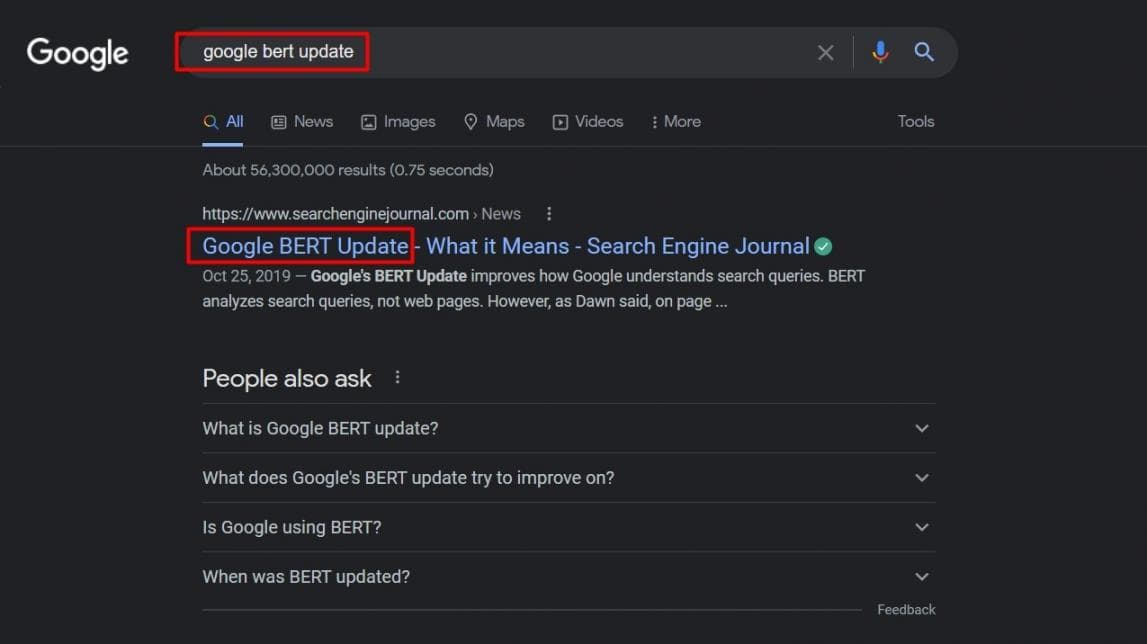Click the magnifying glass search button
1147x644 pixels.
click(924, 52)
